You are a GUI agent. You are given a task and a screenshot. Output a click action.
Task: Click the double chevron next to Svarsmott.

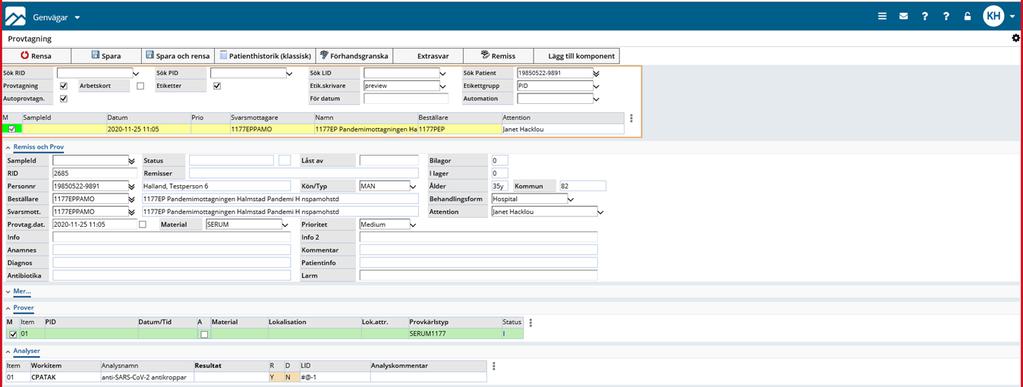131,211
